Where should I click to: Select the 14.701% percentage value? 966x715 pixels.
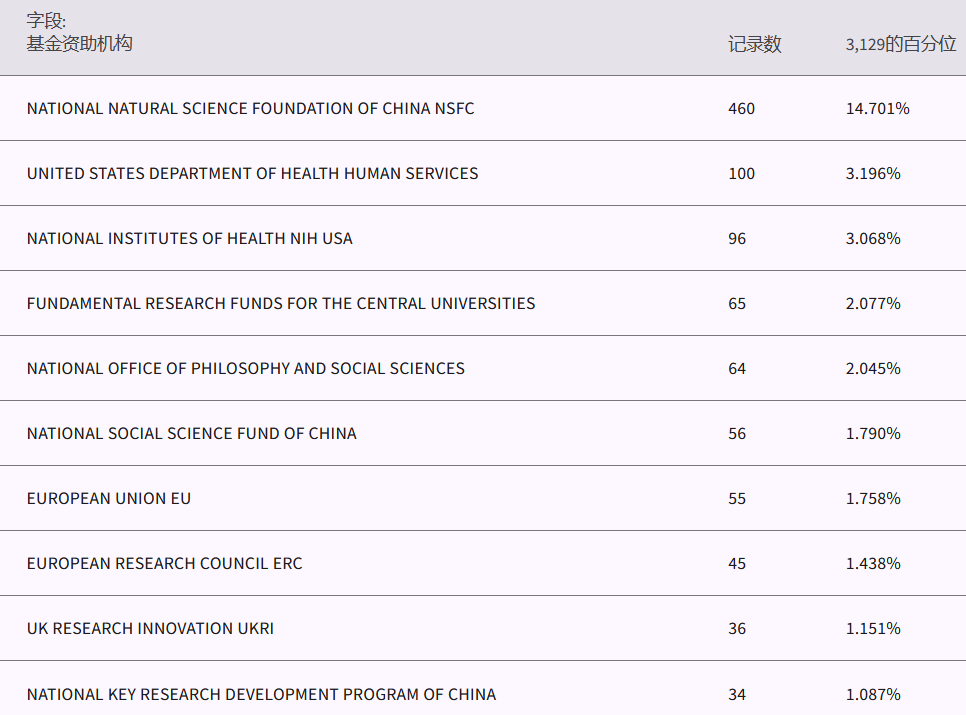pyautogui.click(x=877, y=108)
